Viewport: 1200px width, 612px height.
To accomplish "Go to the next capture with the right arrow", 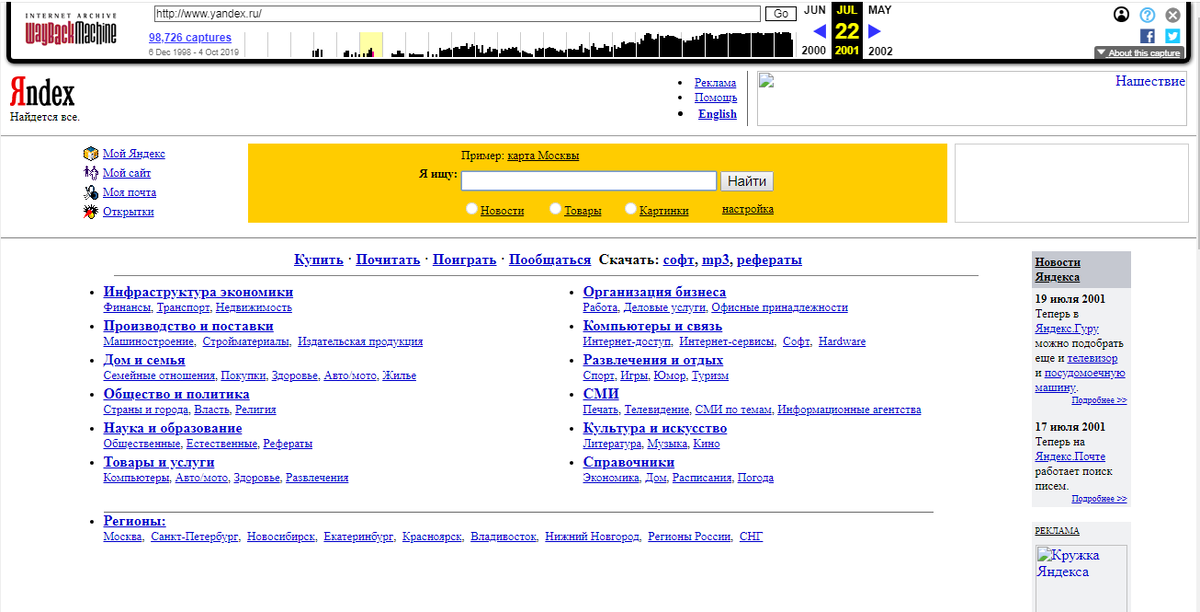I will (874, 31).
